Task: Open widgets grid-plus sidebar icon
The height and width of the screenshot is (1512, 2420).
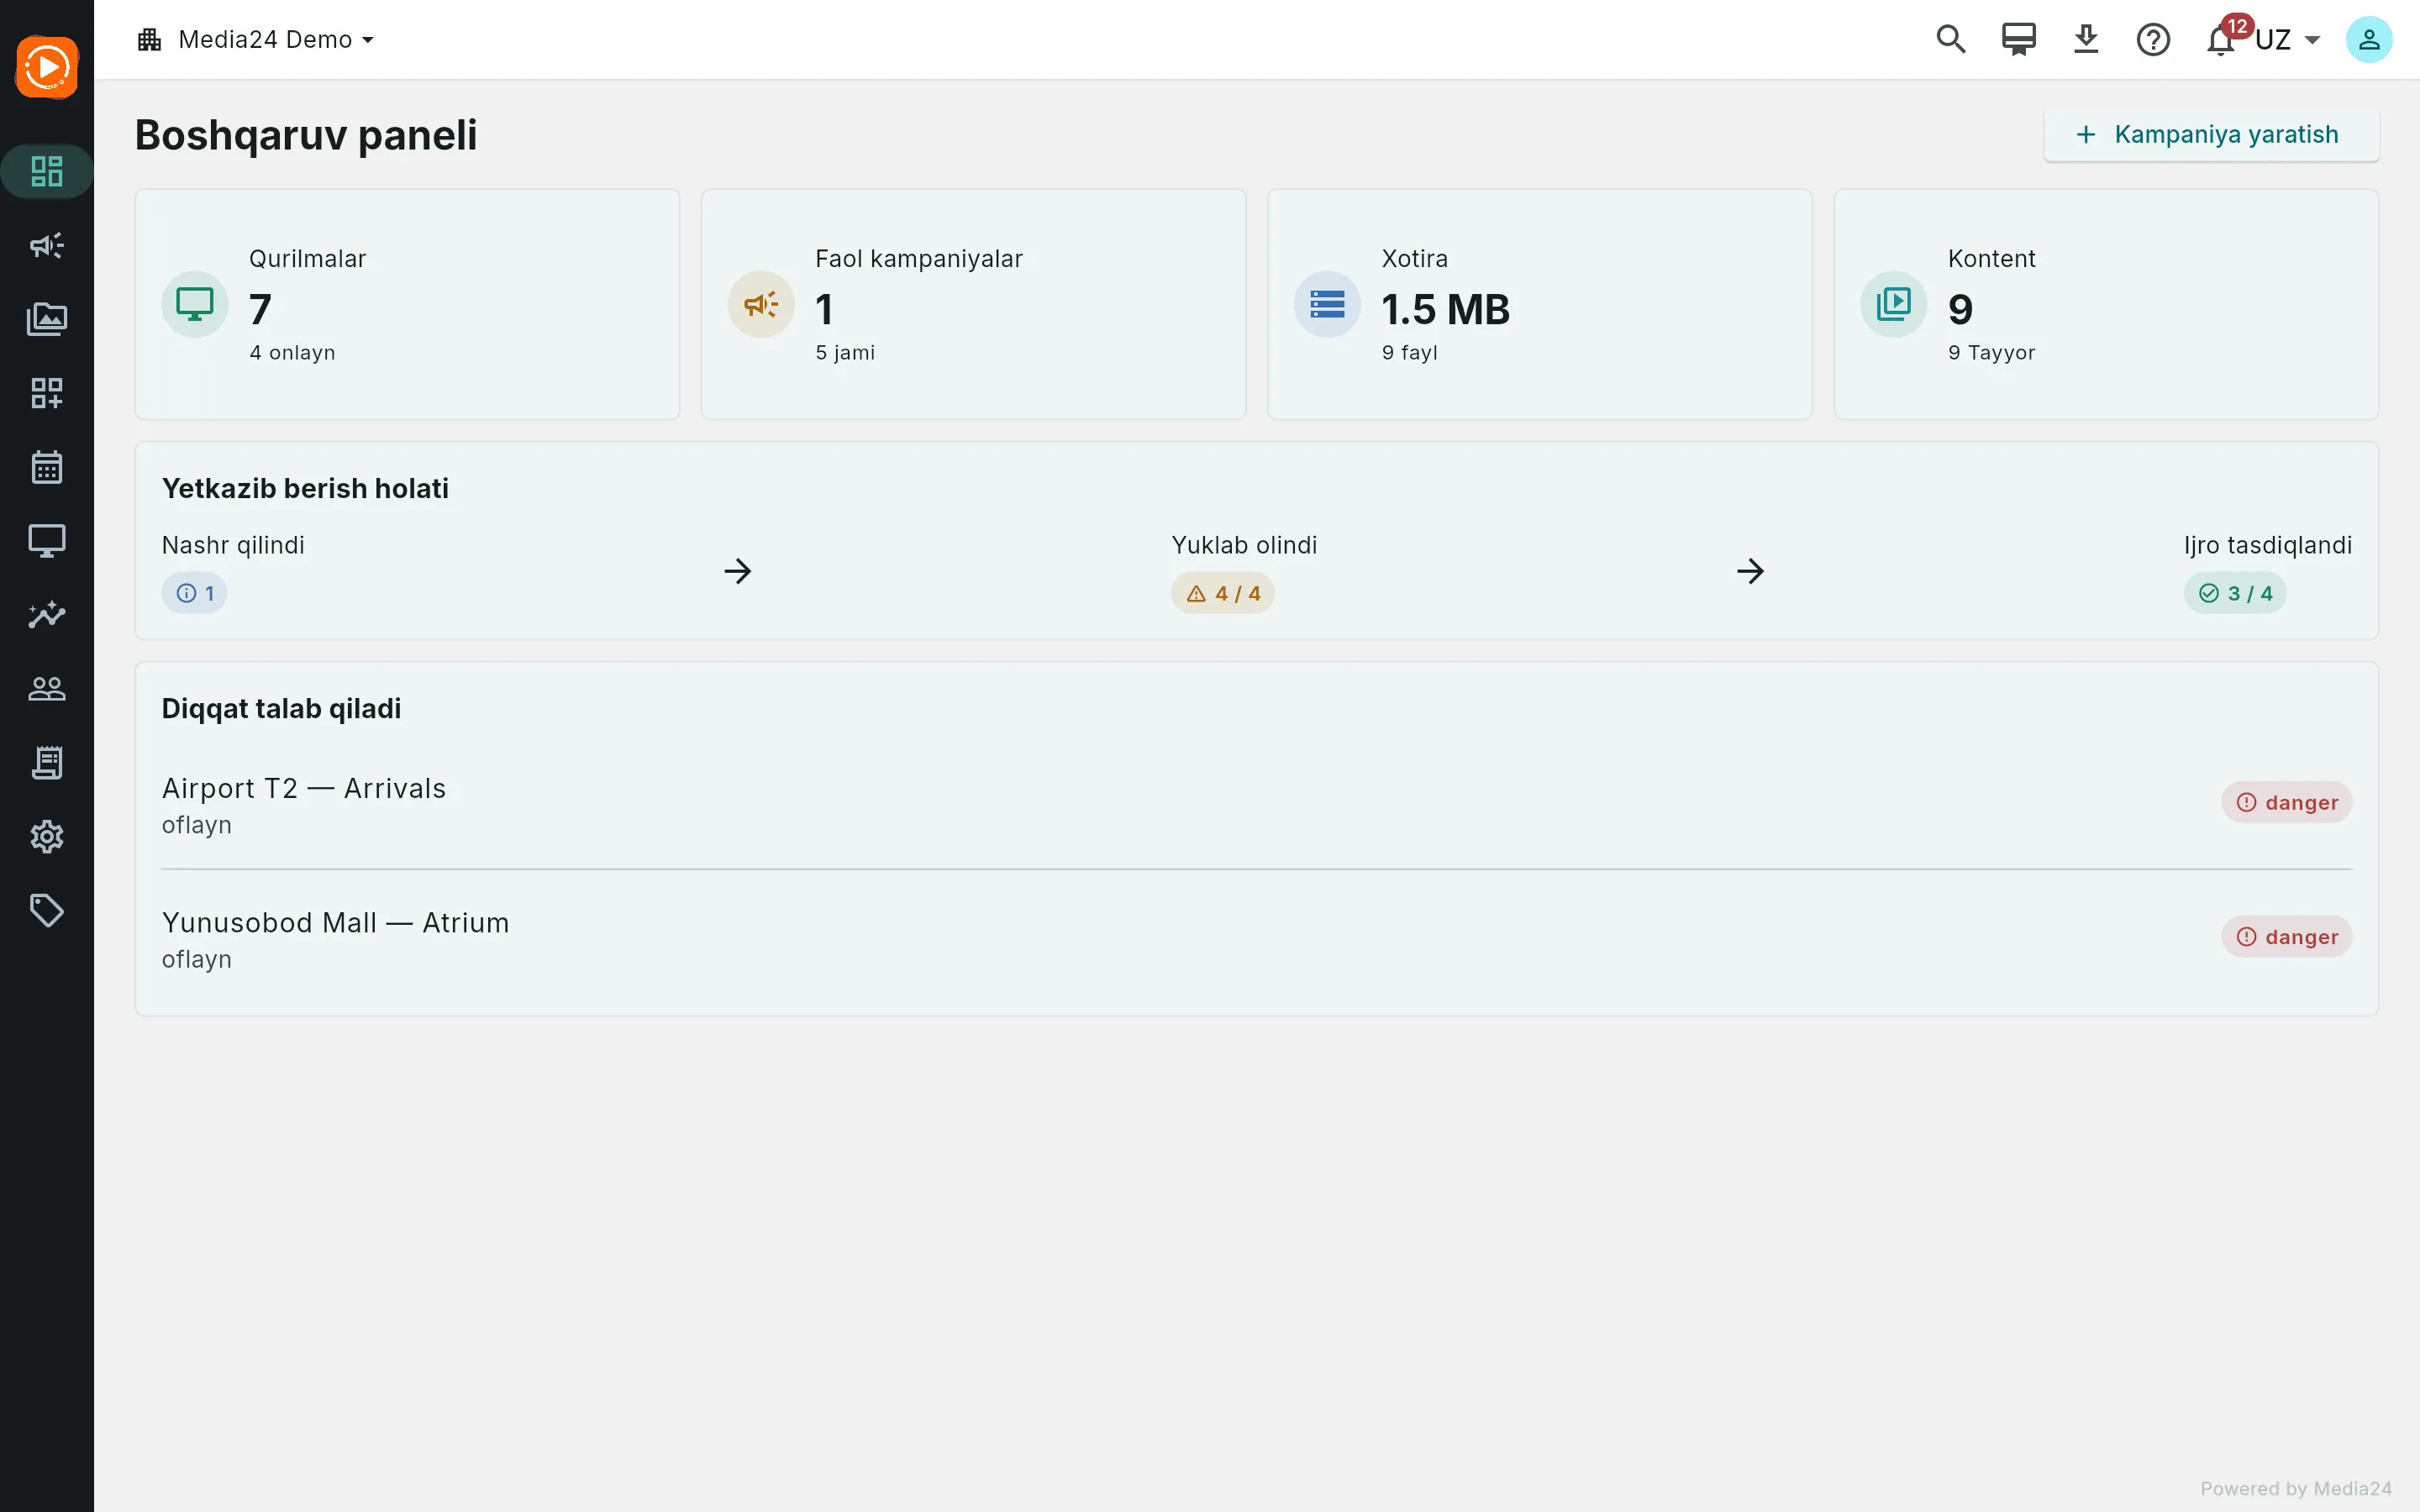Action: 47,393
